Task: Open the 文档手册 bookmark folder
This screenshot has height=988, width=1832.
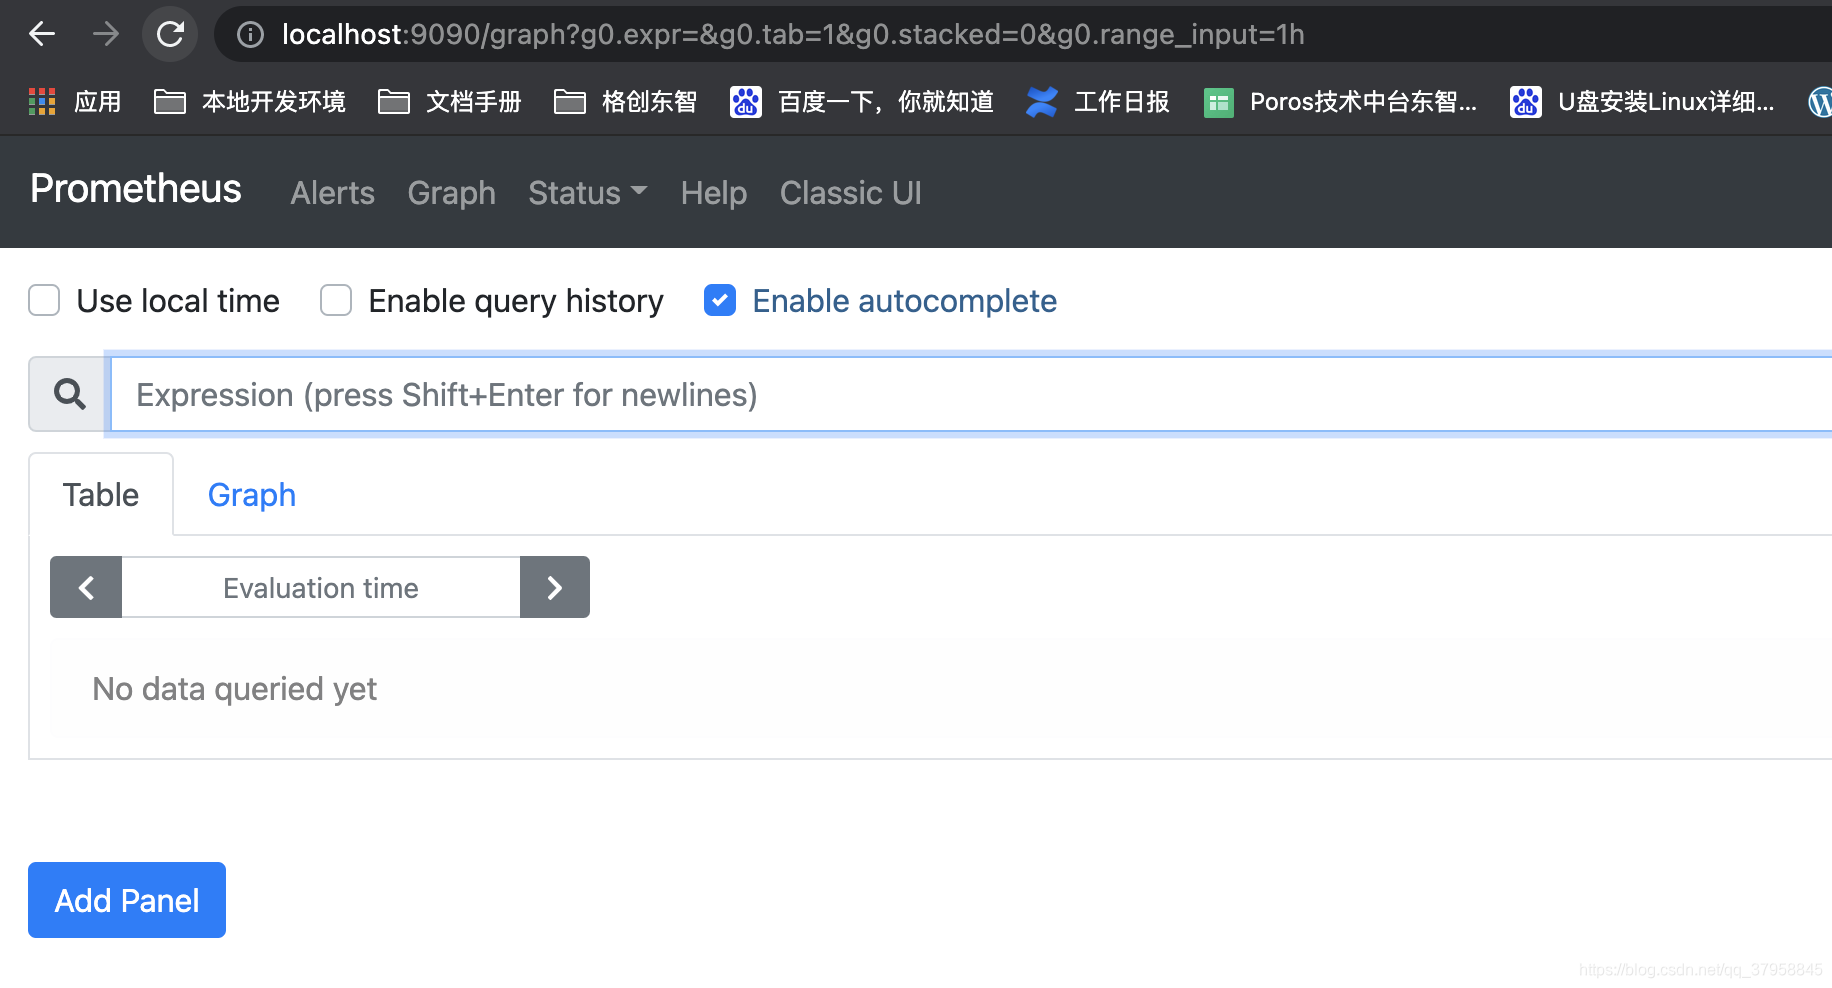Action: click(x=450, y=101)
